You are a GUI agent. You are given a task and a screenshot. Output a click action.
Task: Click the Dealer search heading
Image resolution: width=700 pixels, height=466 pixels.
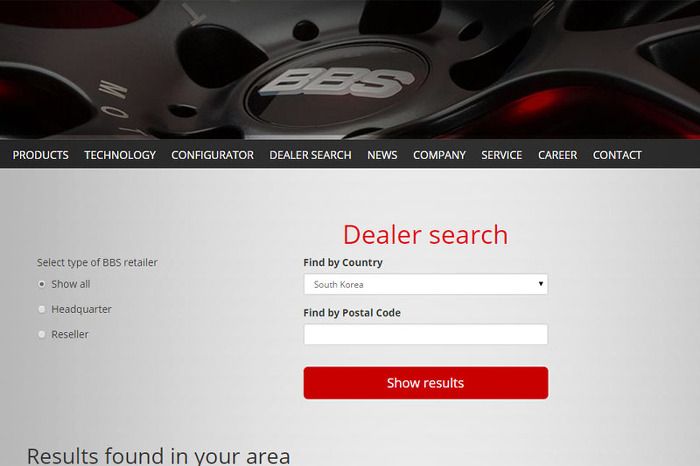tap(425, 235)
